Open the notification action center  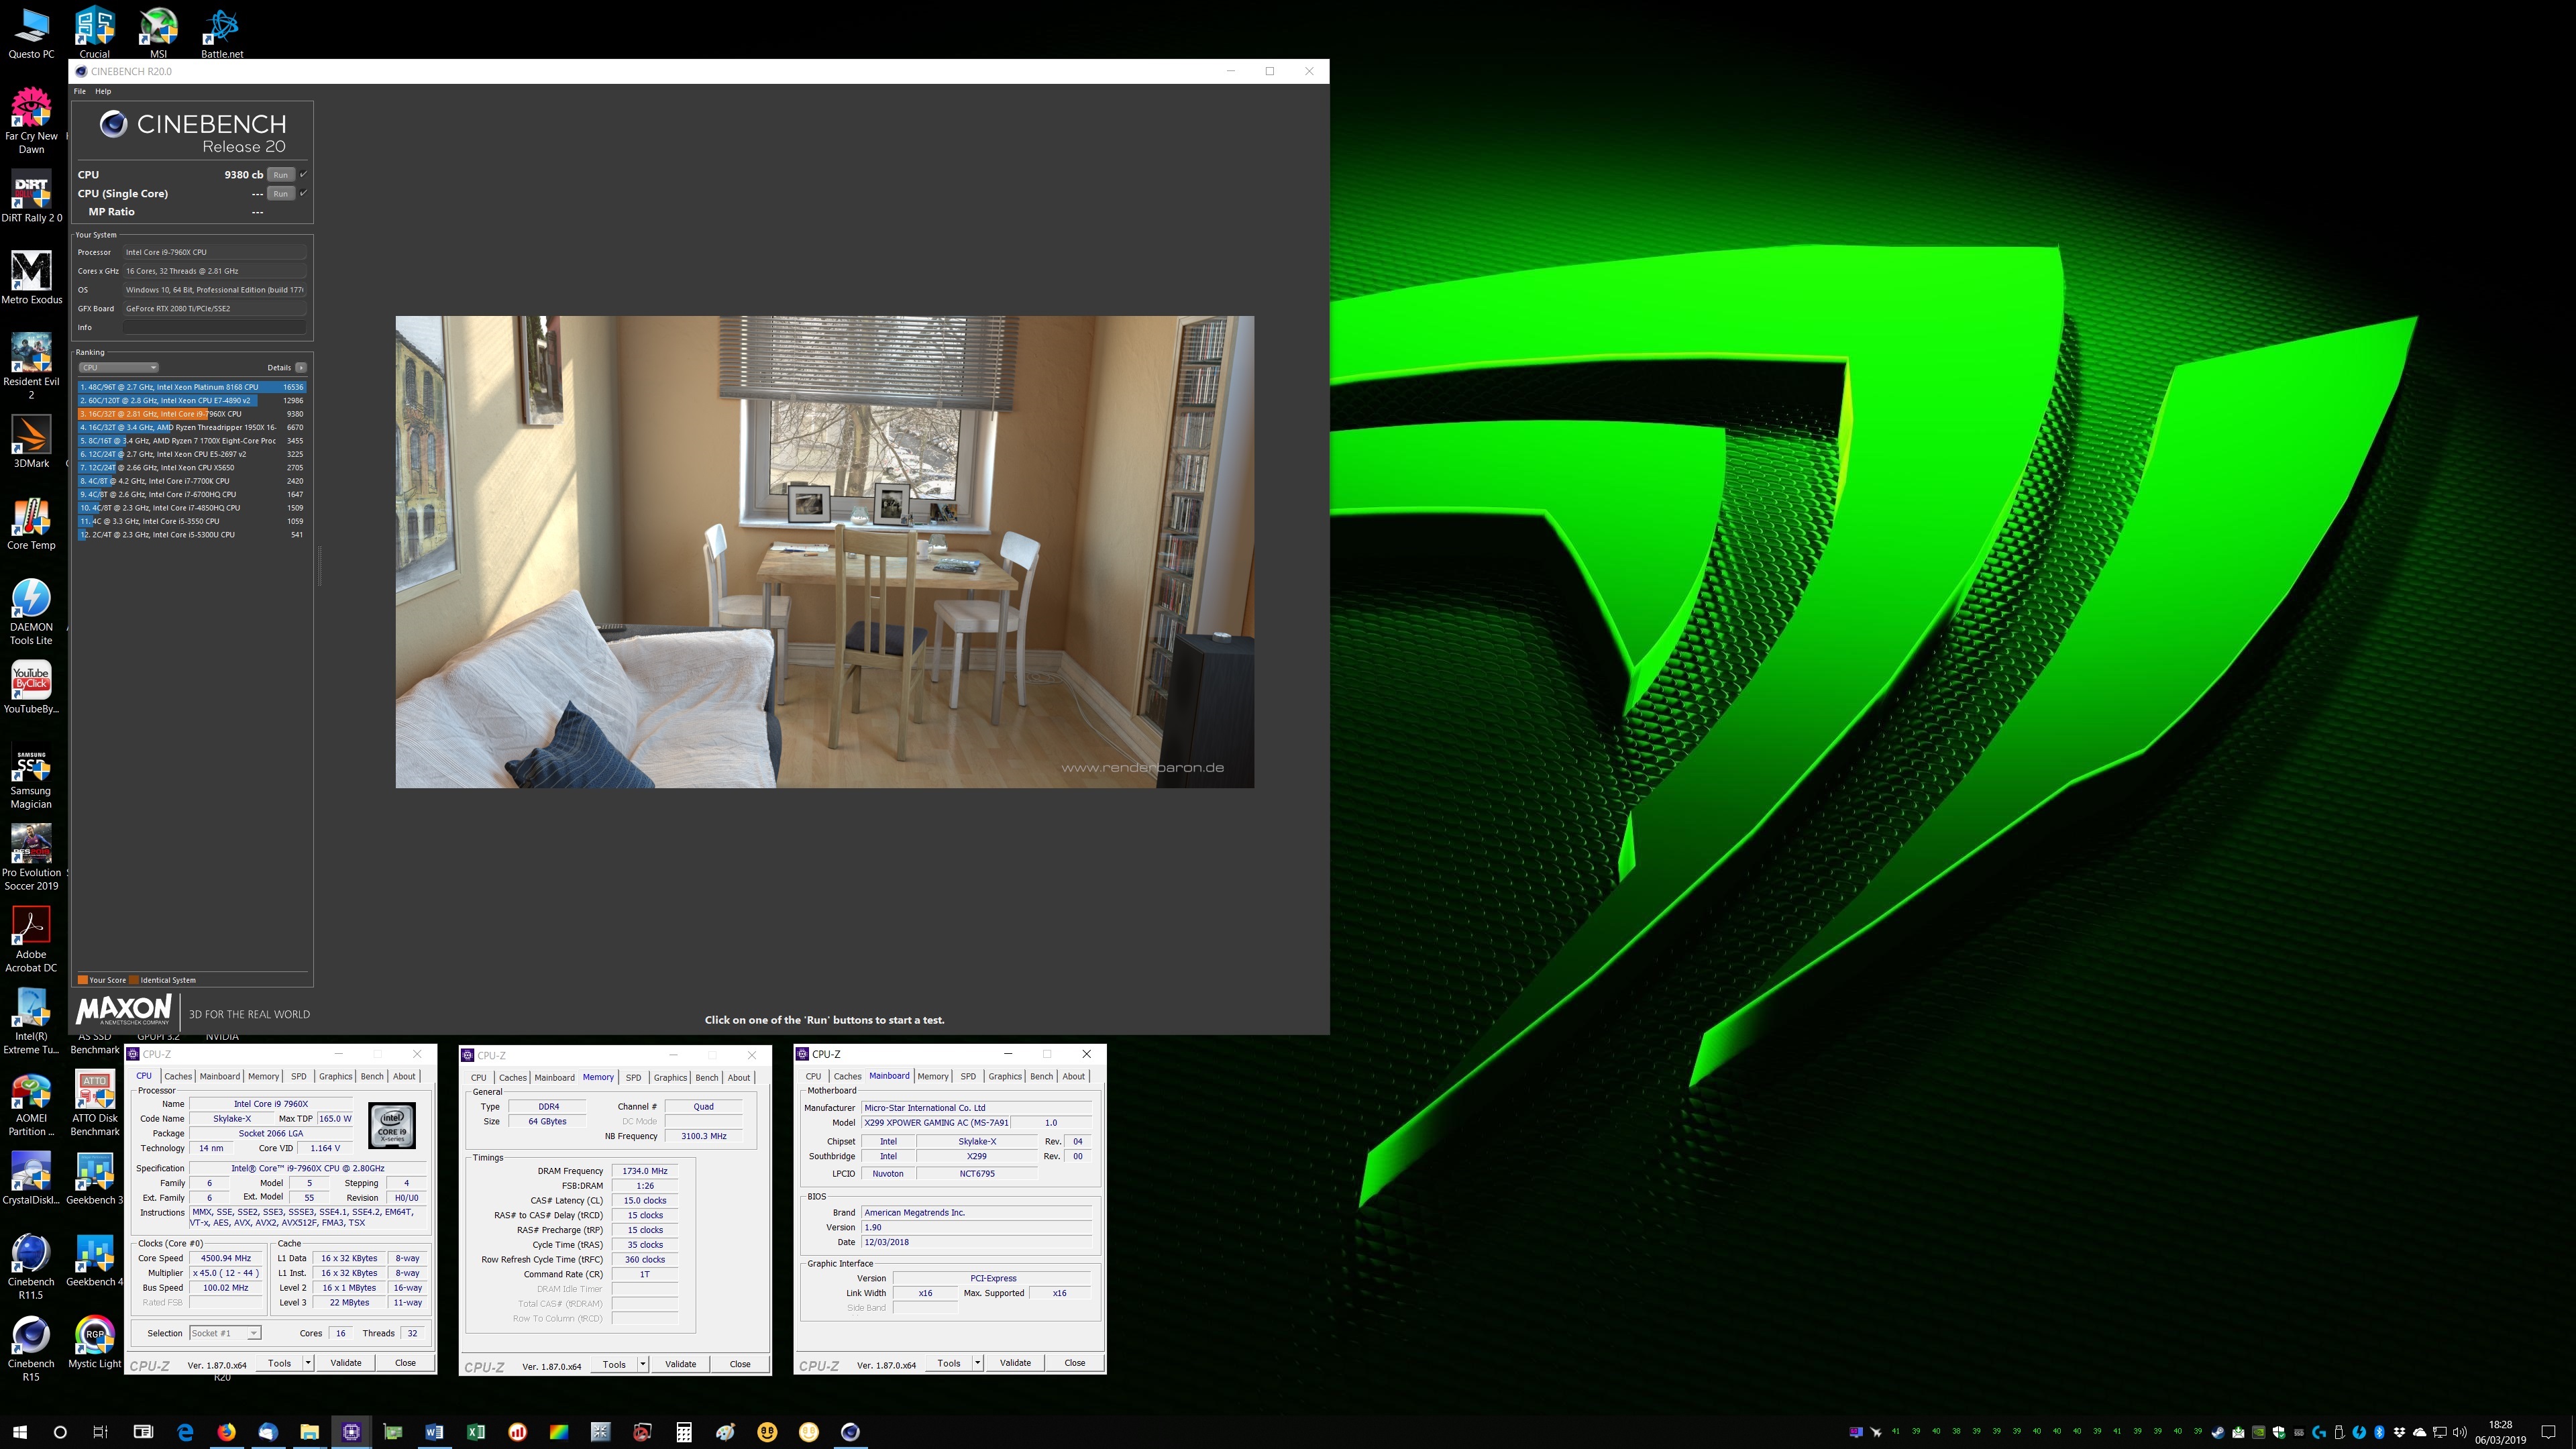tap(2549, 1432)
